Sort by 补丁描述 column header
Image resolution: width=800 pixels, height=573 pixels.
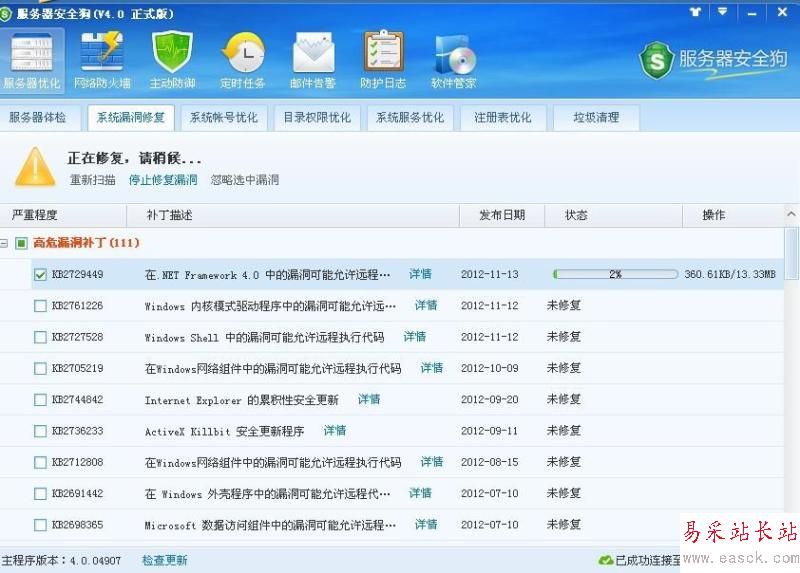click(293, 215)
